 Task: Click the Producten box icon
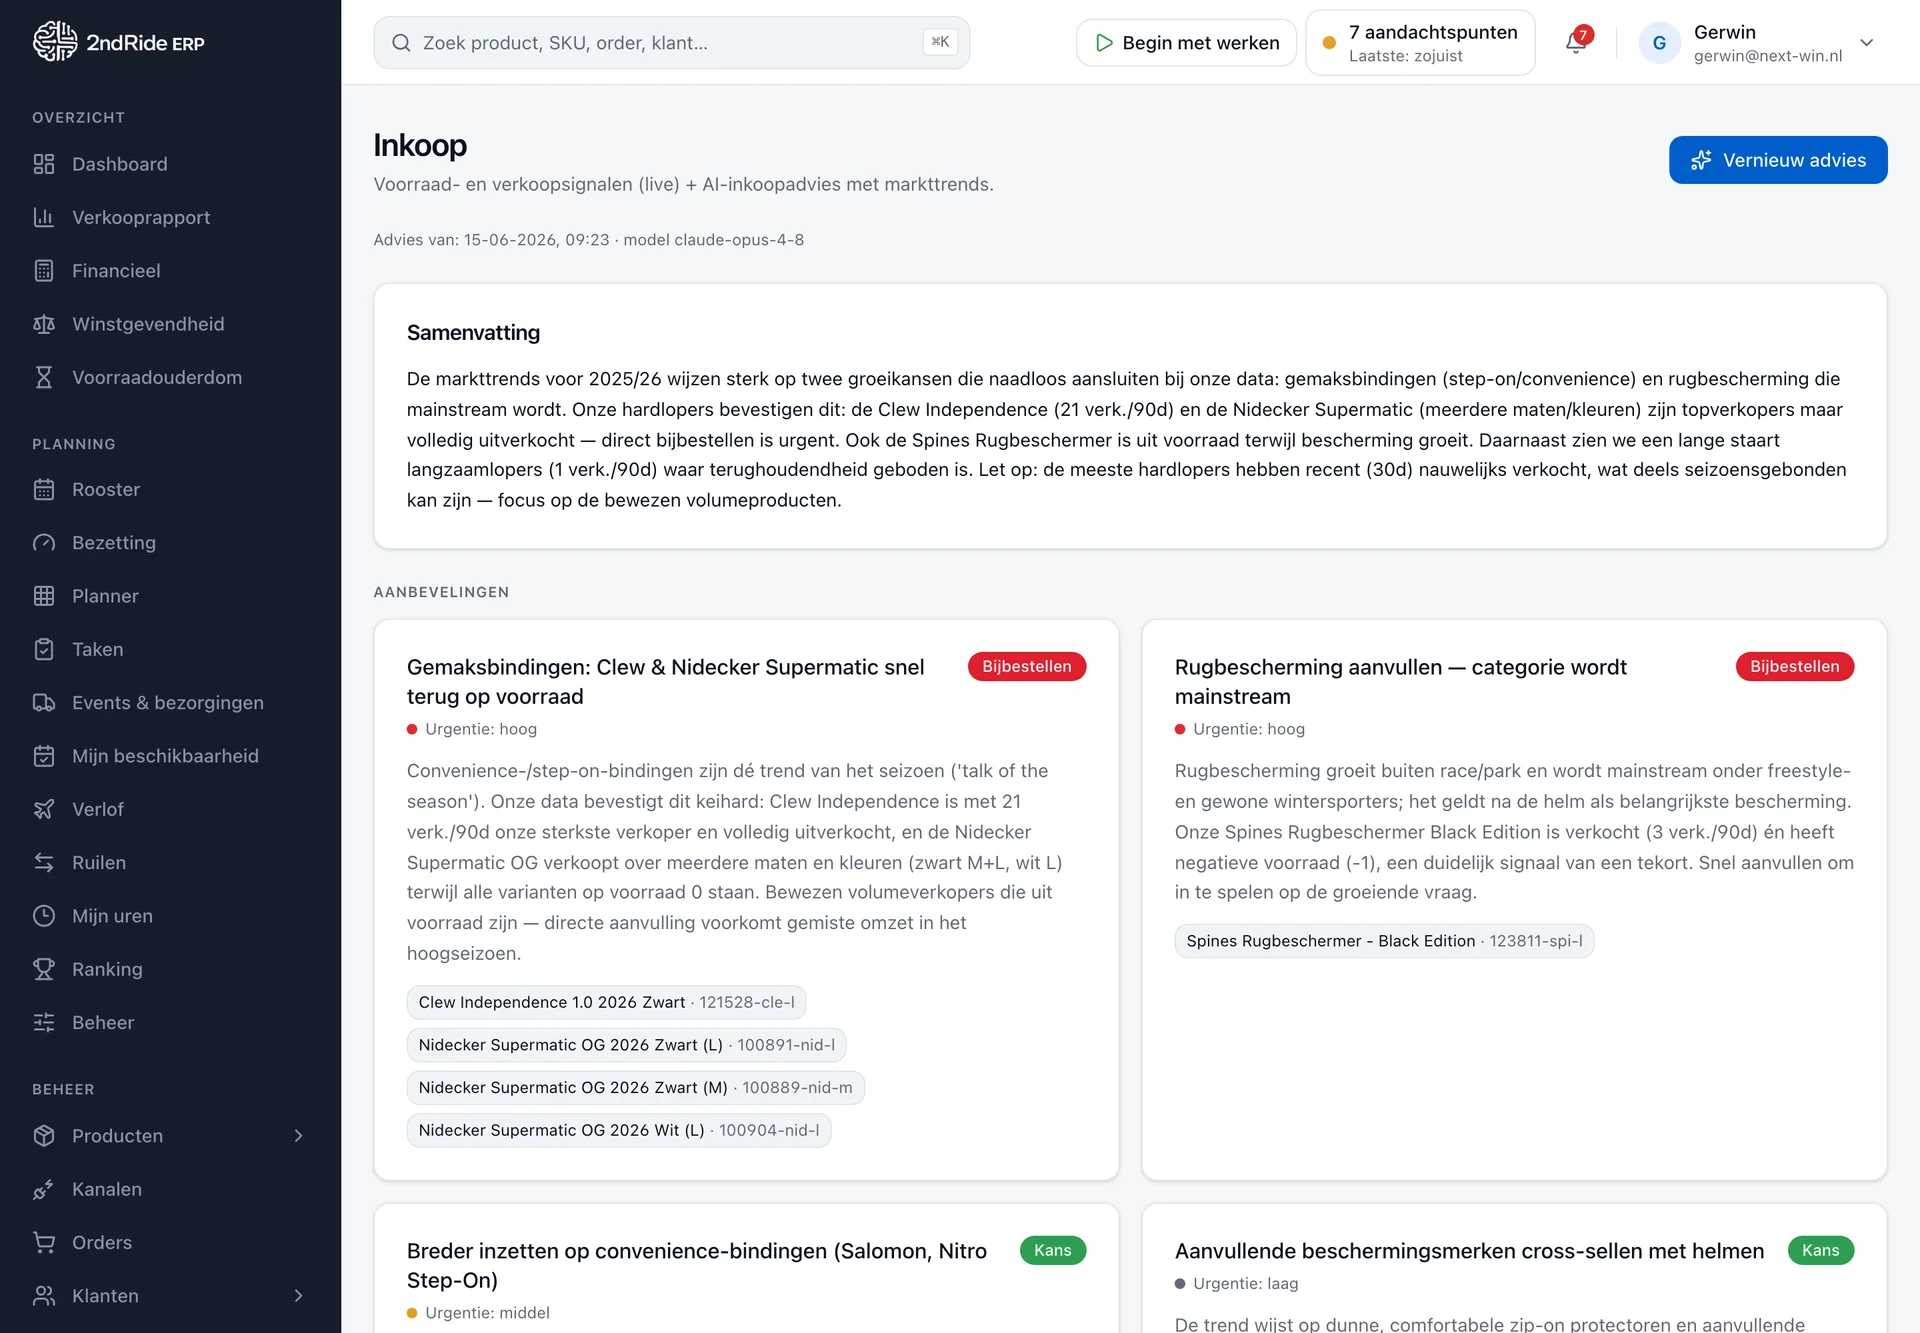44,1136
